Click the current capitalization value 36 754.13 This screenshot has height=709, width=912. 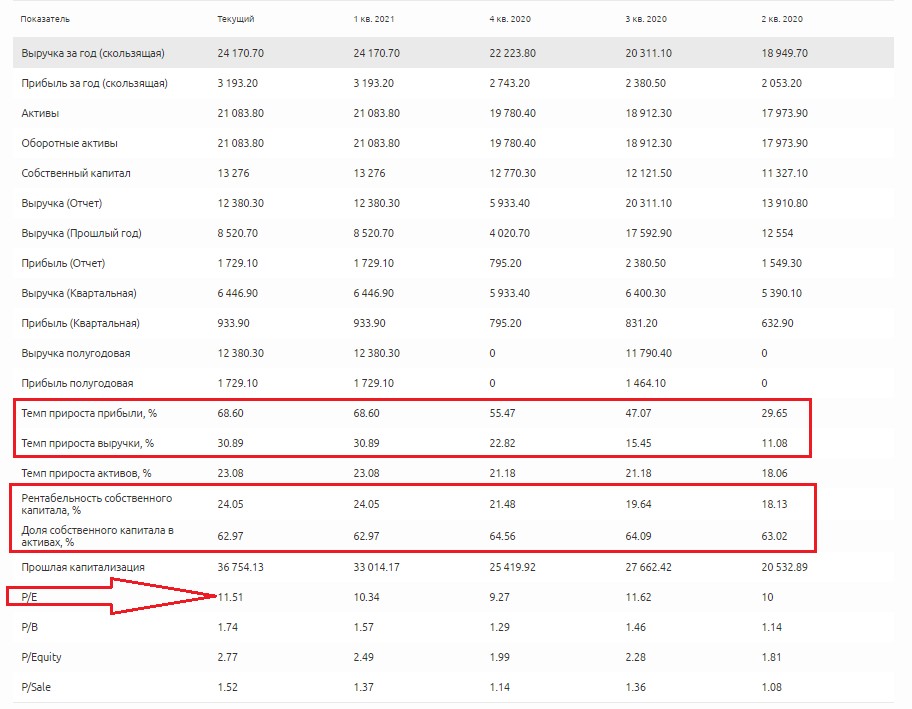240,567
